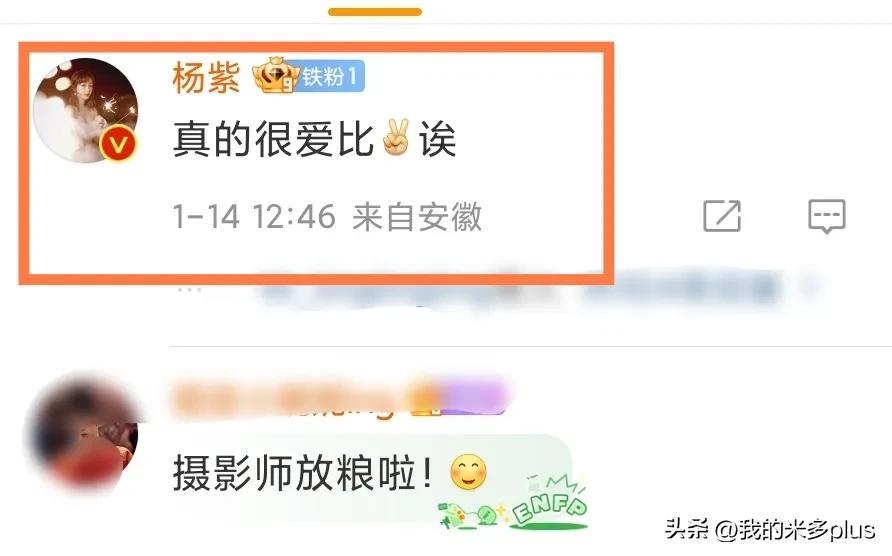Viewport: 892px width, 556px height.
Task: Open 杨紫's profile avatar
Action: coord(85,110)
